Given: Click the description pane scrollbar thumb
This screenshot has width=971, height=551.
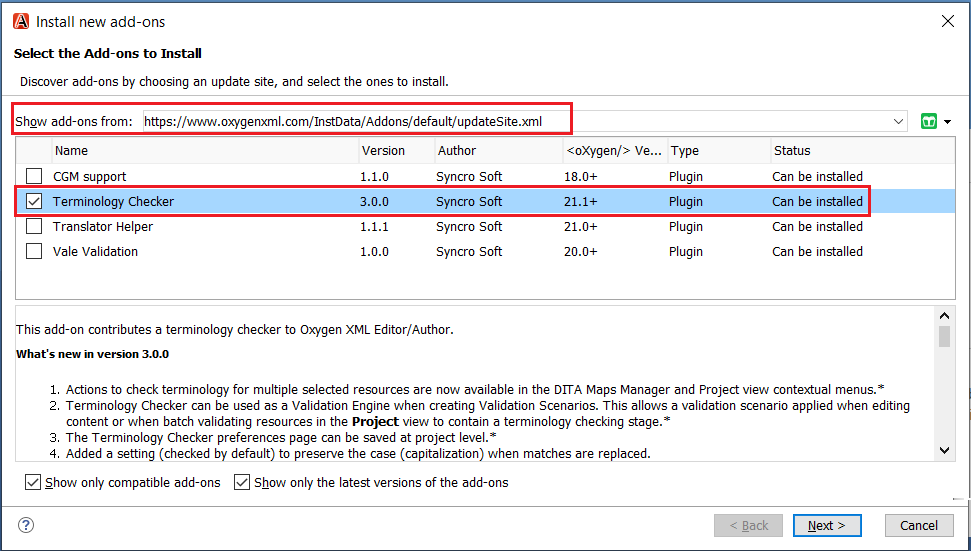Looking at the screenshot, I should tap(944, 336).
